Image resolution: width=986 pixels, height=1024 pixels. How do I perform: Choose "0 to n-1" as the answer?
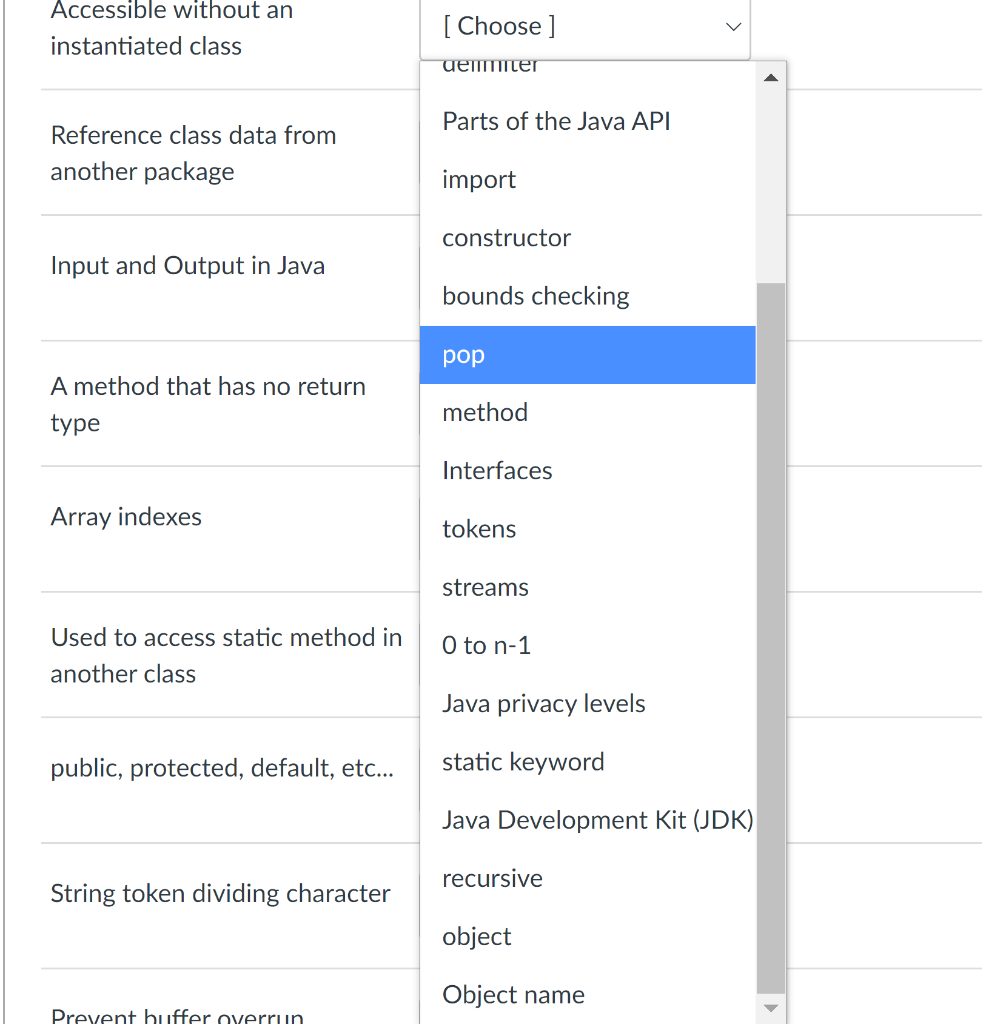(486, 645)
